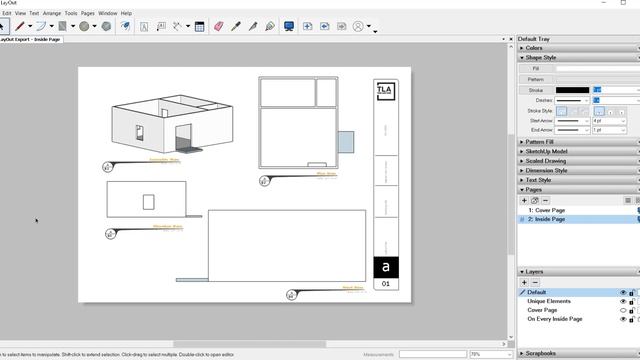Select the pink Eraser tool
The height and width of the screenshot is (360, 640).
point(219,27)
